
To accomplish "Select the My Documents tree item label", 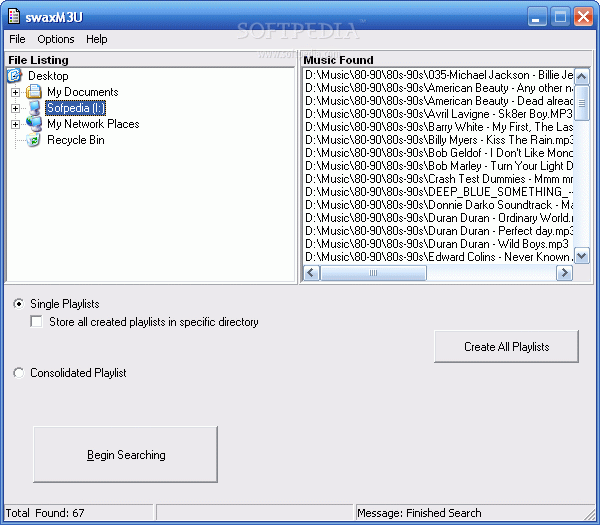I will point(83,92).
